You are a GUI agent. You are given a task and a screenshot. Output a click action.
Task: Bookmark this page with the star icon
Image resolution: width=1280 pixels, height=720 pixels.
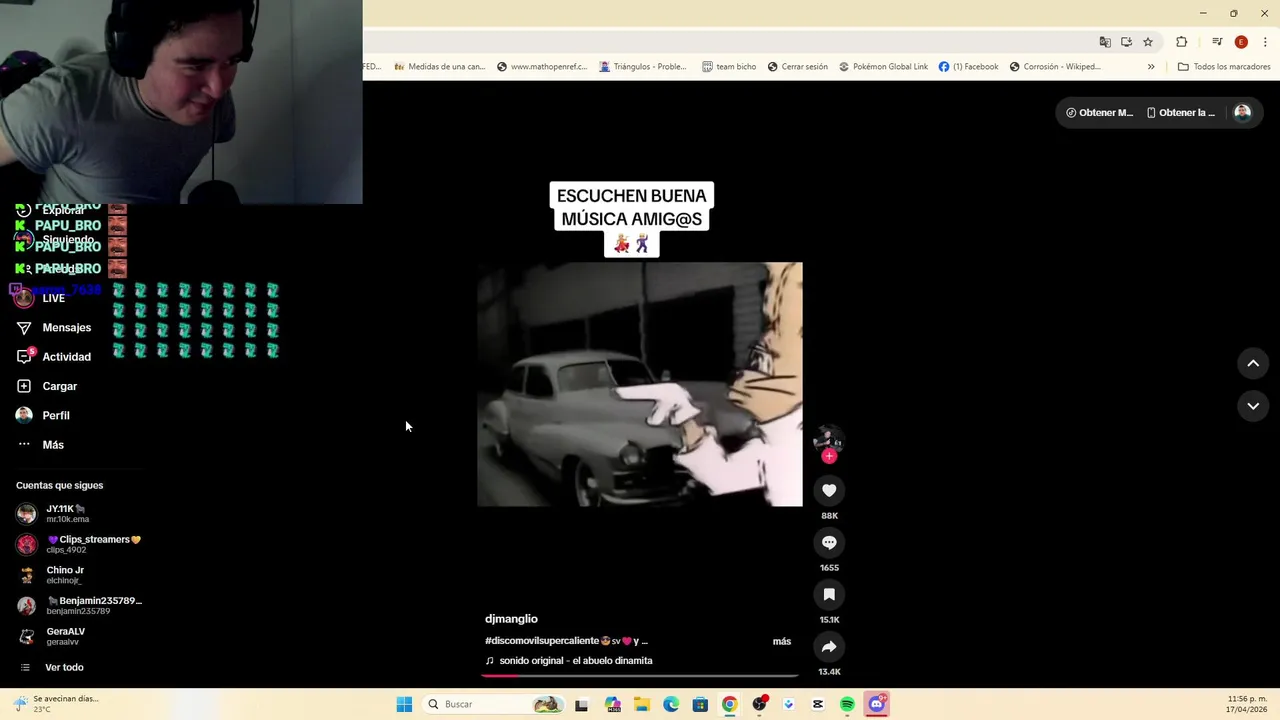click(1148, 42)
